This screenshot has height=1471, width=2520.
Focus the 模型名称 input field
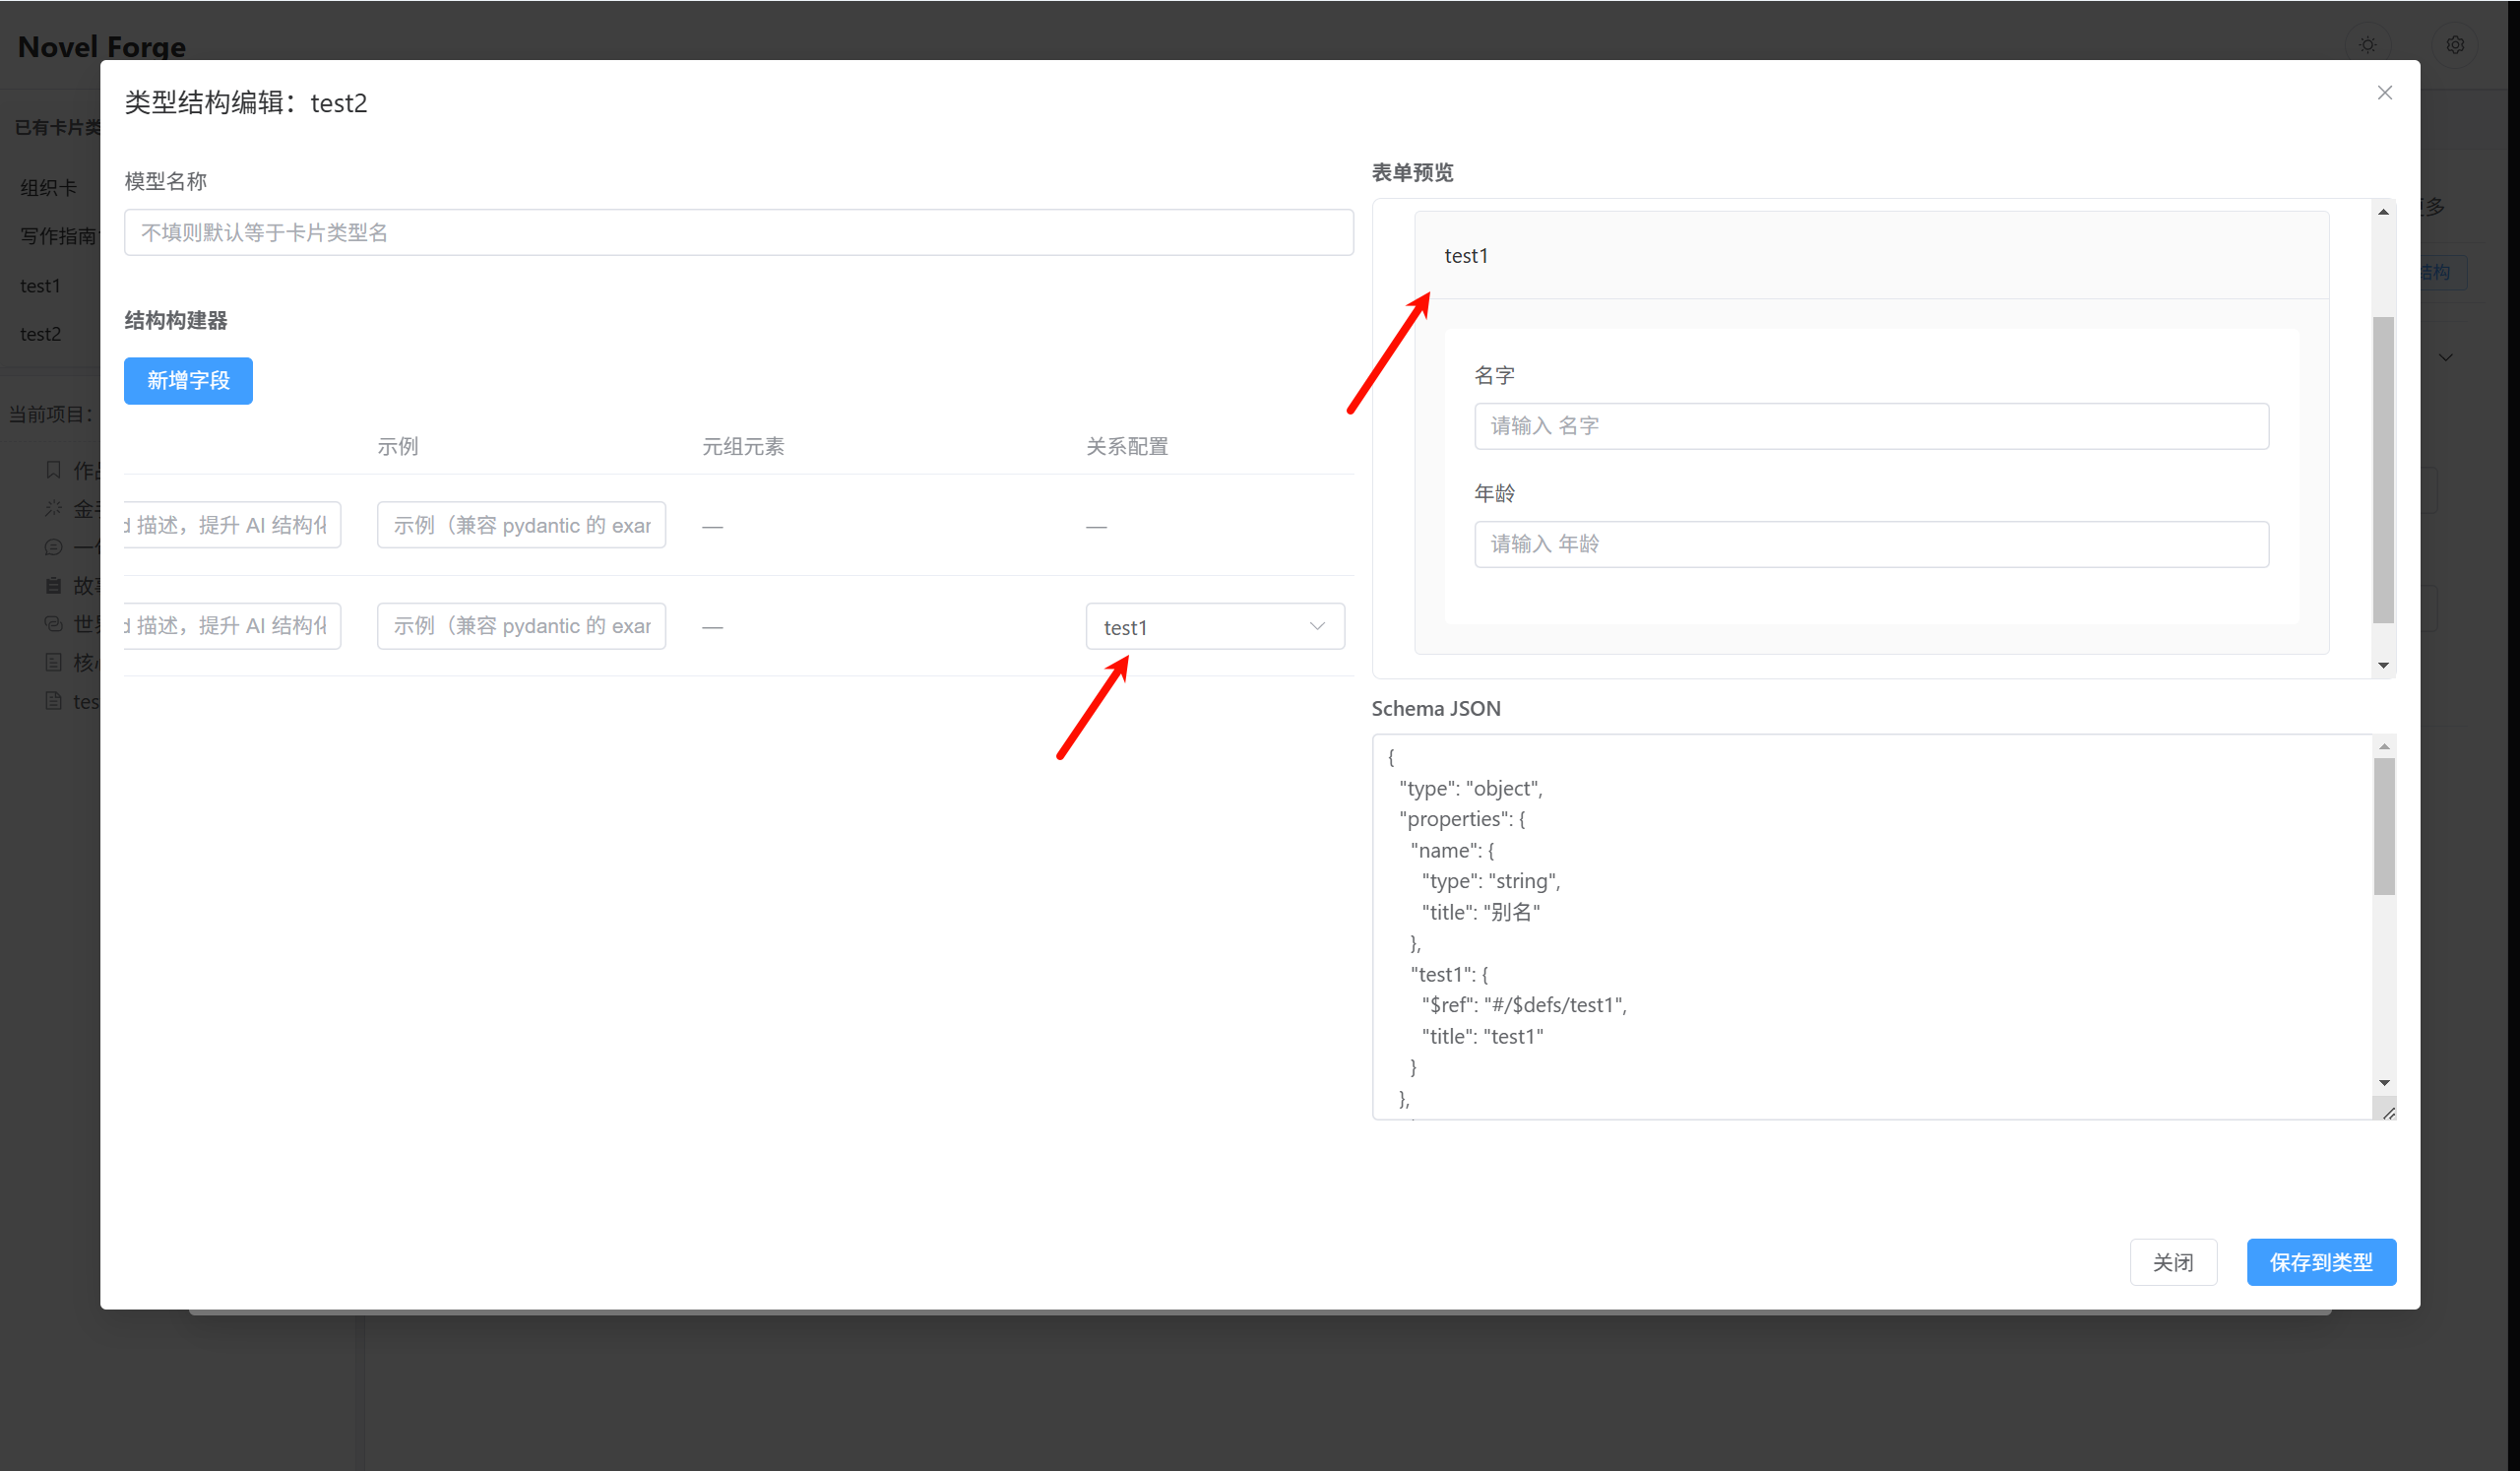tap(738, 233)
